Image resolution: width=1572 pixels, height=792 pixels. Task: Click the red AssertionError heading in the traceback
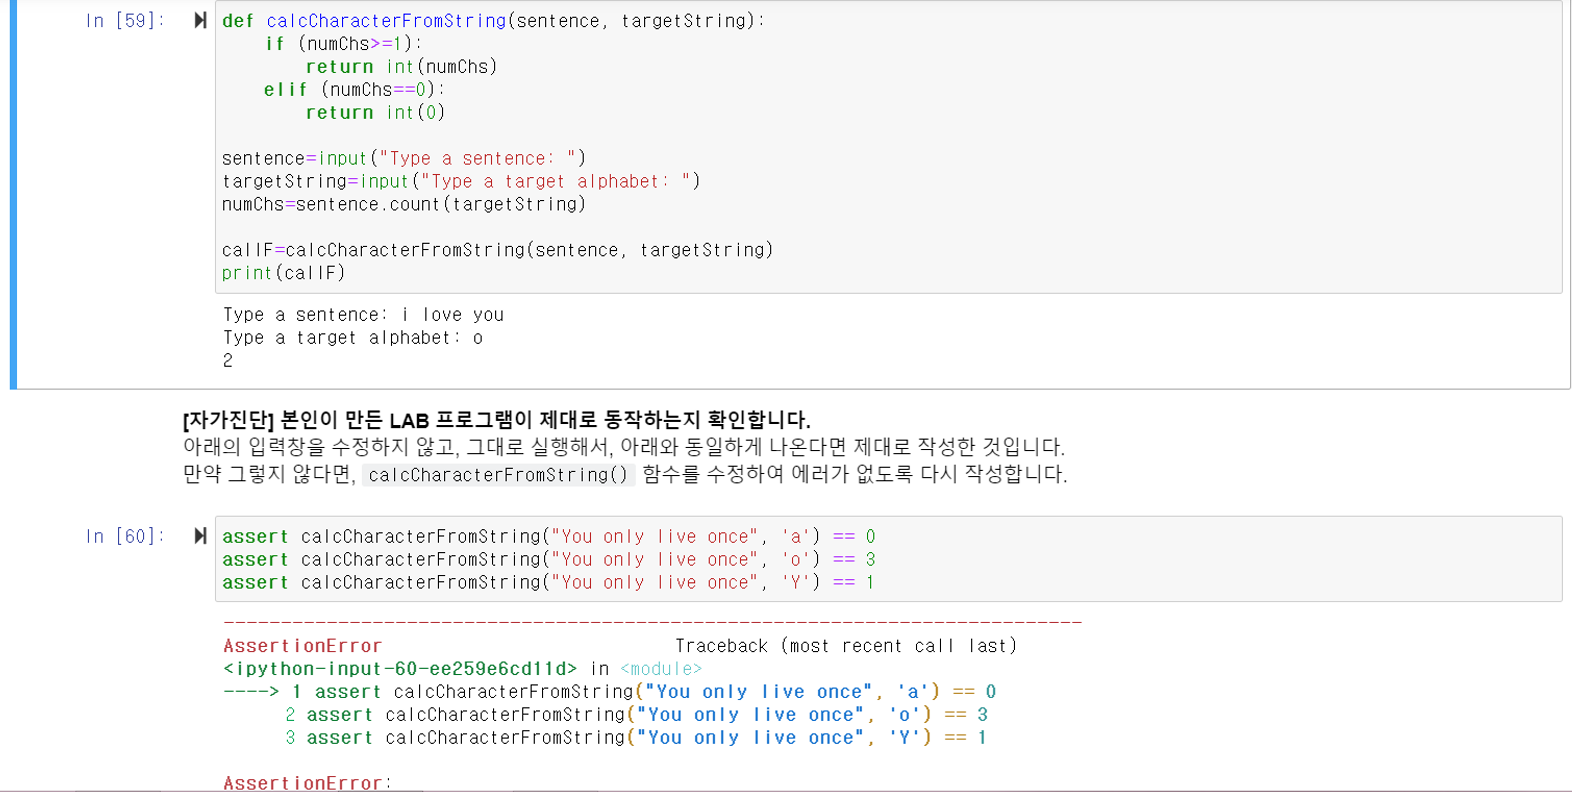tap(302, 646)
